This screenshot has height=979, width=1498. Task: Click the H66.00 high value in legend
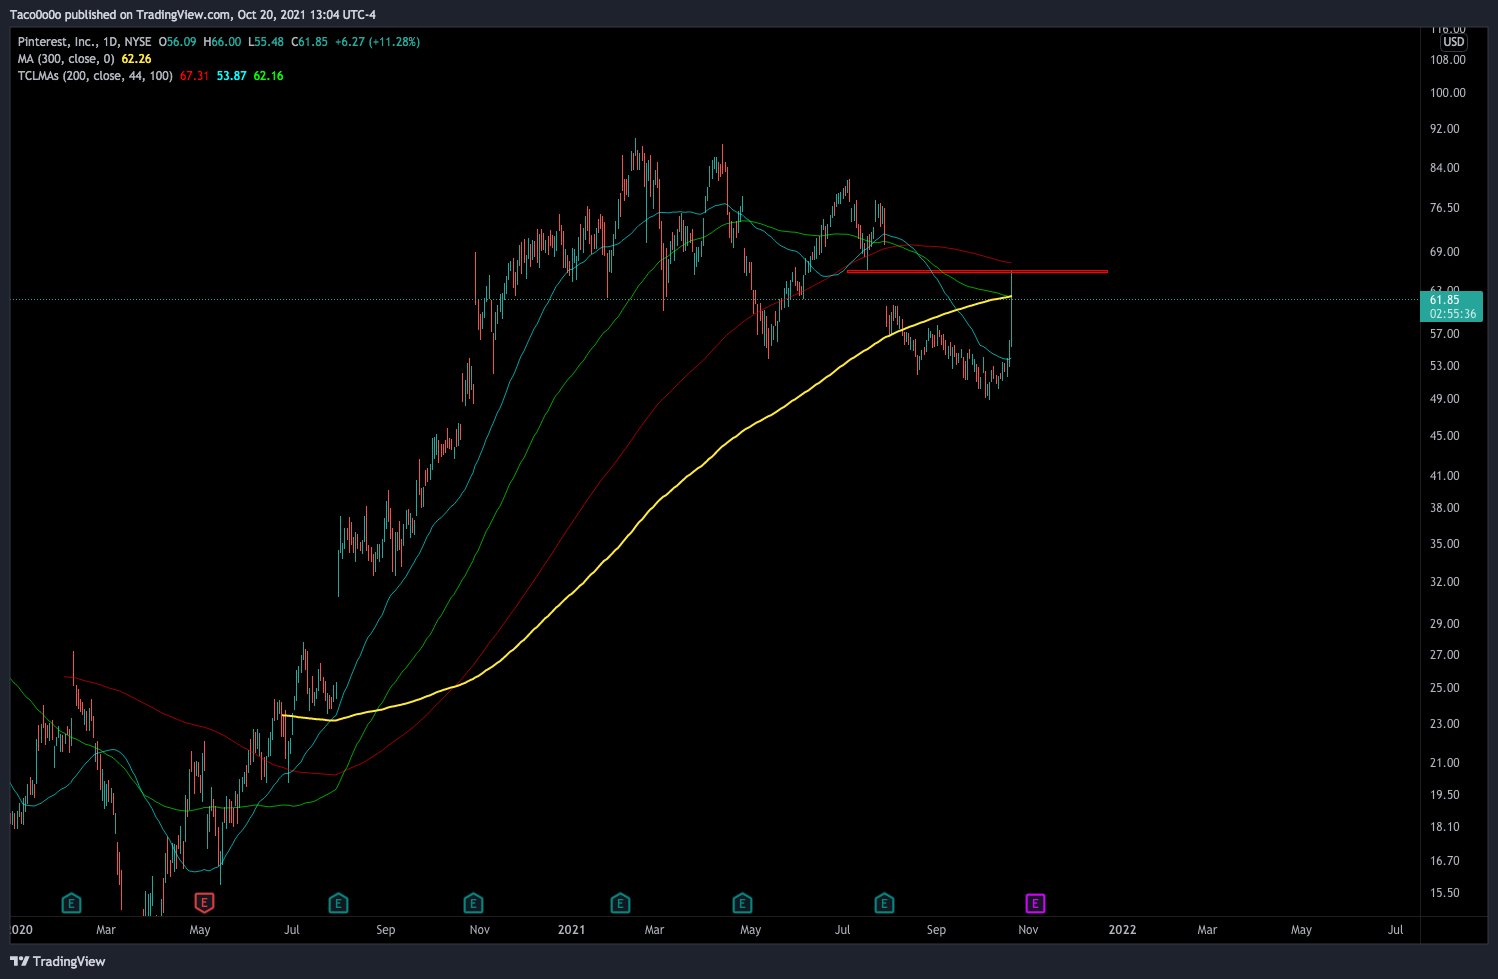pyautogui.click(x=222, y=42)
